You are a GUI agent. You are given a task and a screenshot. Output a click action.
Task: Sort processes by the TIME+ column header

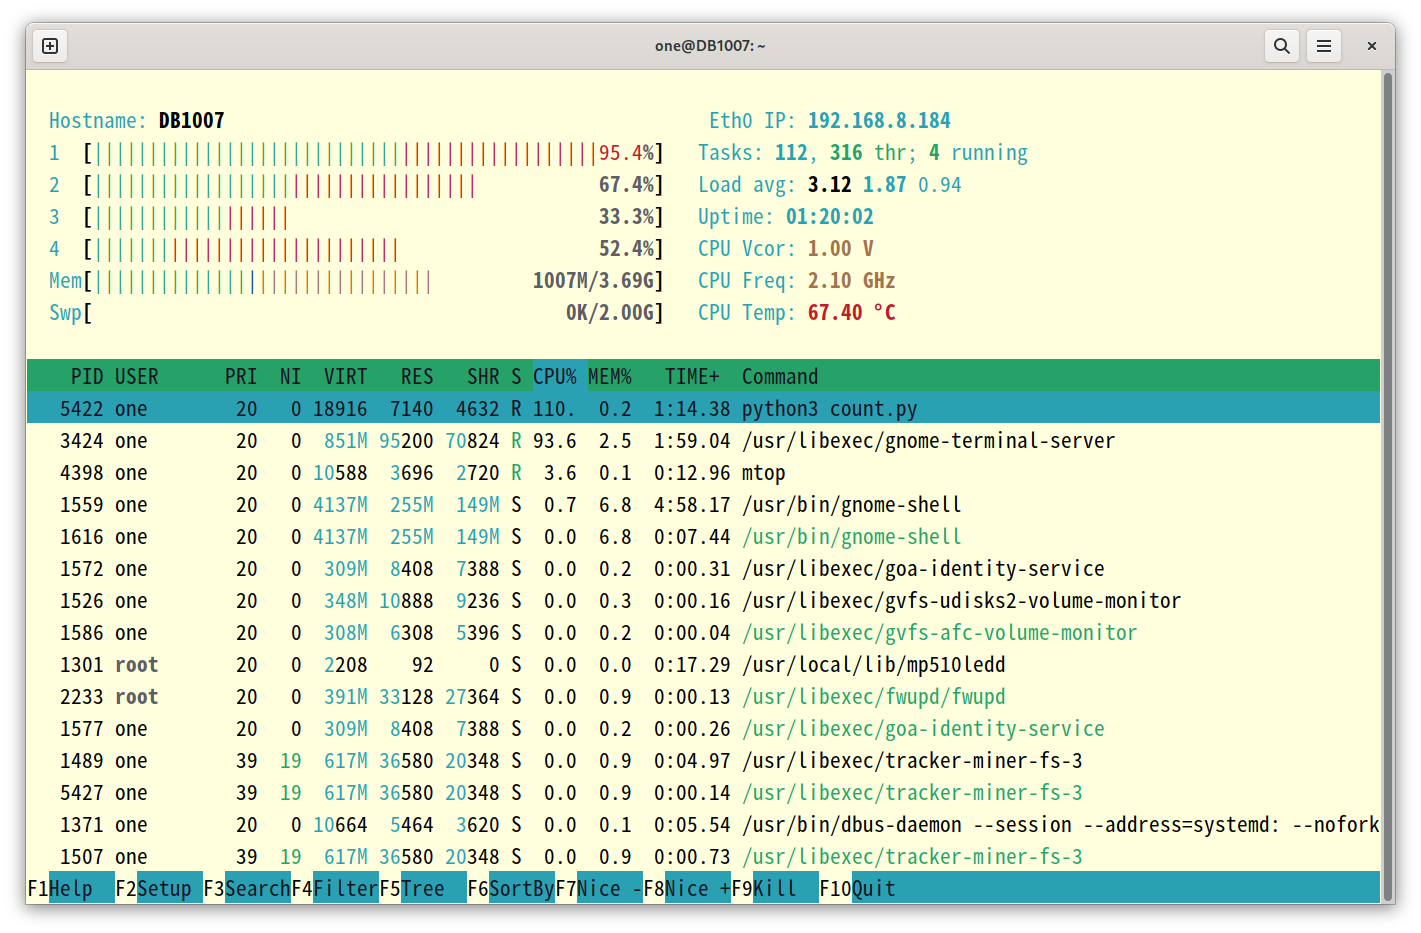pyautogui.click(x=690, y=376)
